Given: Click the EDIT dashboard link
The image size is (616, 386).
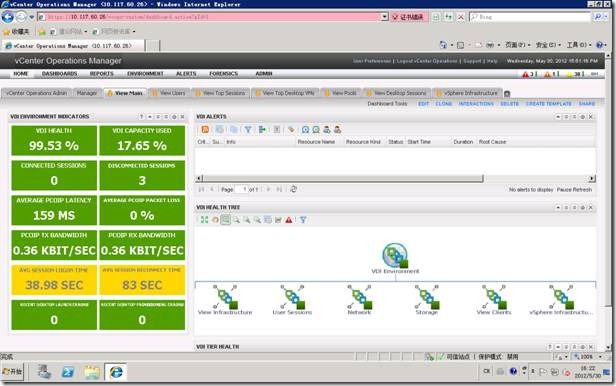Looking at the screenshot, I should [x=424, y=104].
